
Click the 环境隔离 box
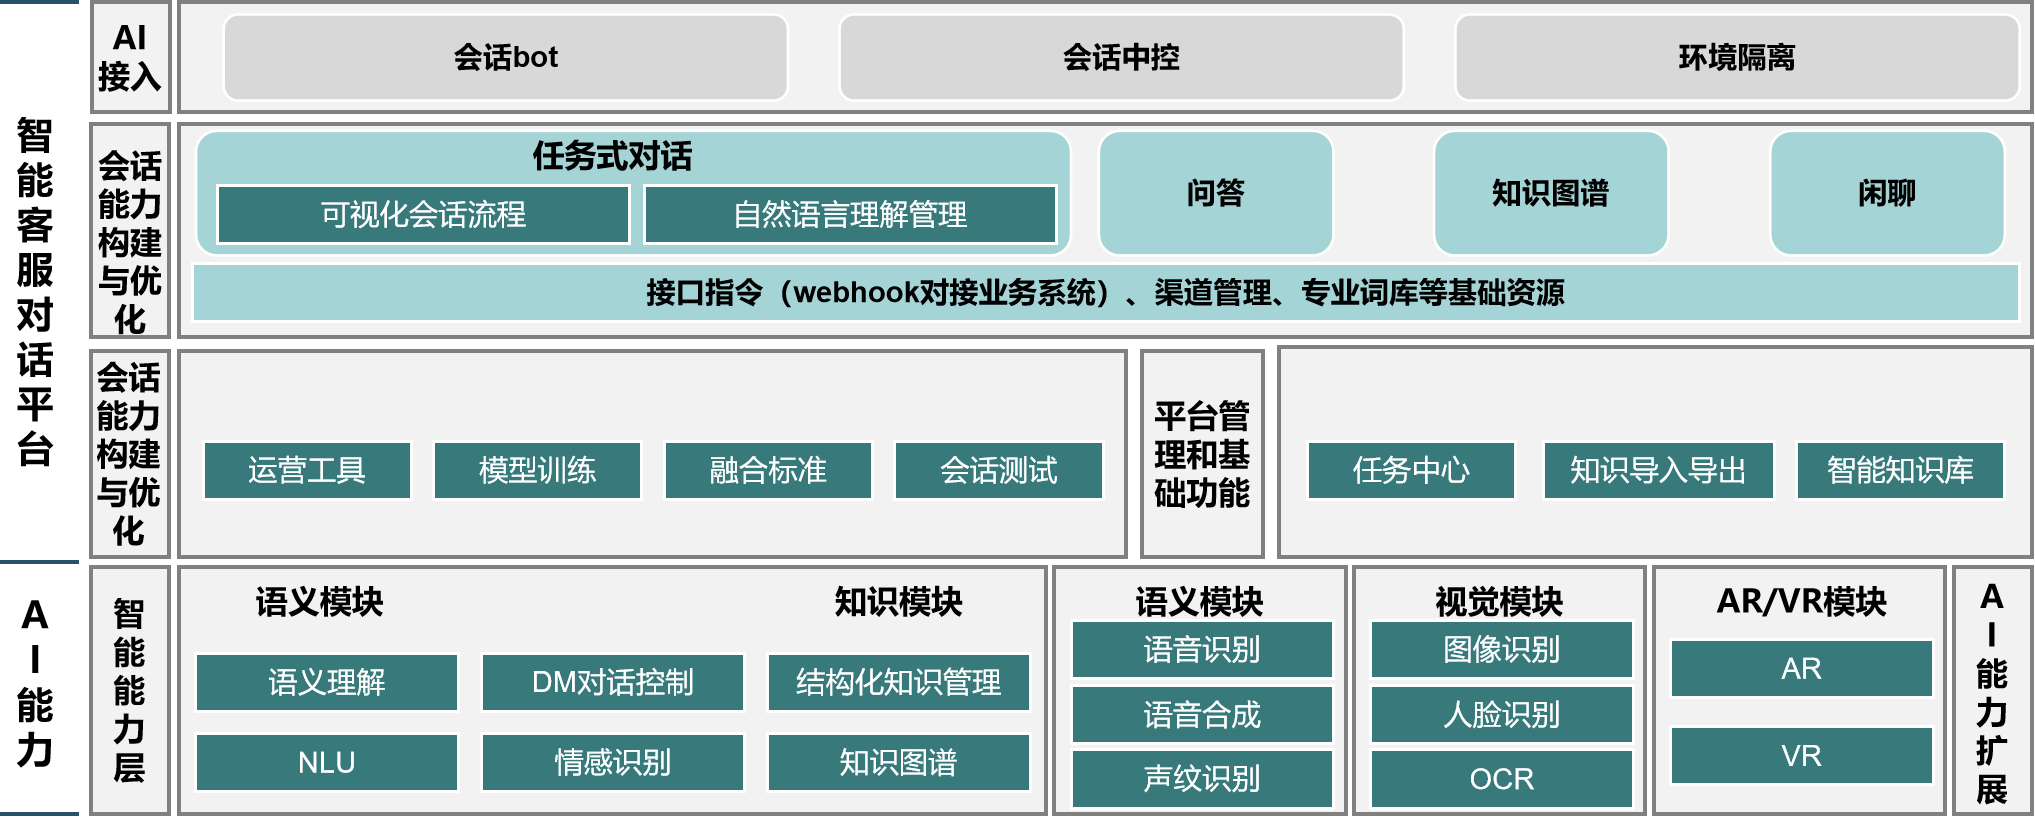[x=1737, y=57]
